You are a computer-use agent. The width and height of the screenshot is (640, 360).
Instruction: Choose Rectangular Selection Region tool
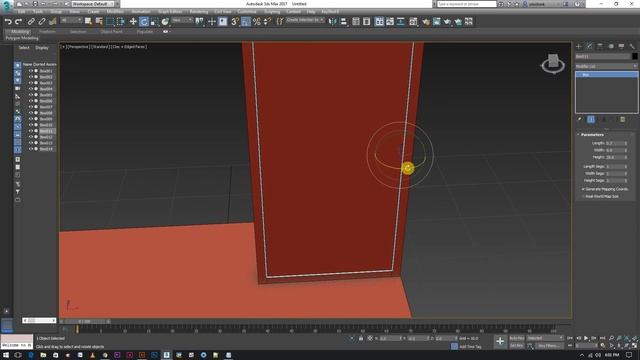(x=110, y=22)
